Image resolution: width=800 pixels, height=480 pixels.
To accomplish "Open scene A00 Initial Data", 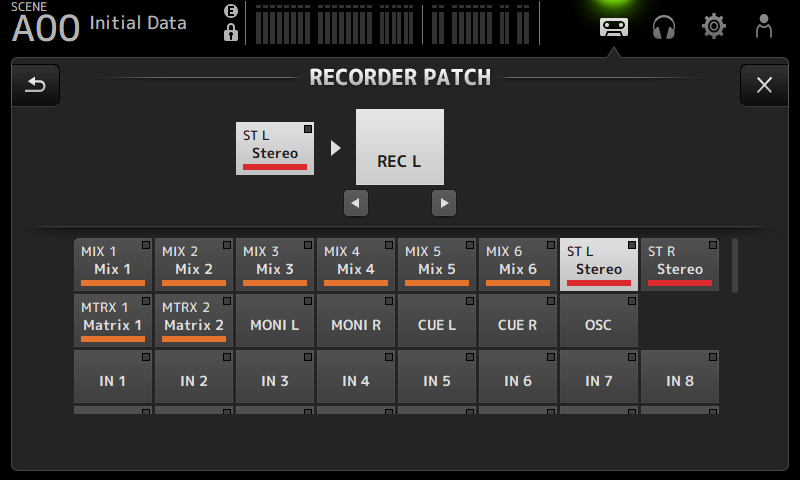I will click(100, 24).
